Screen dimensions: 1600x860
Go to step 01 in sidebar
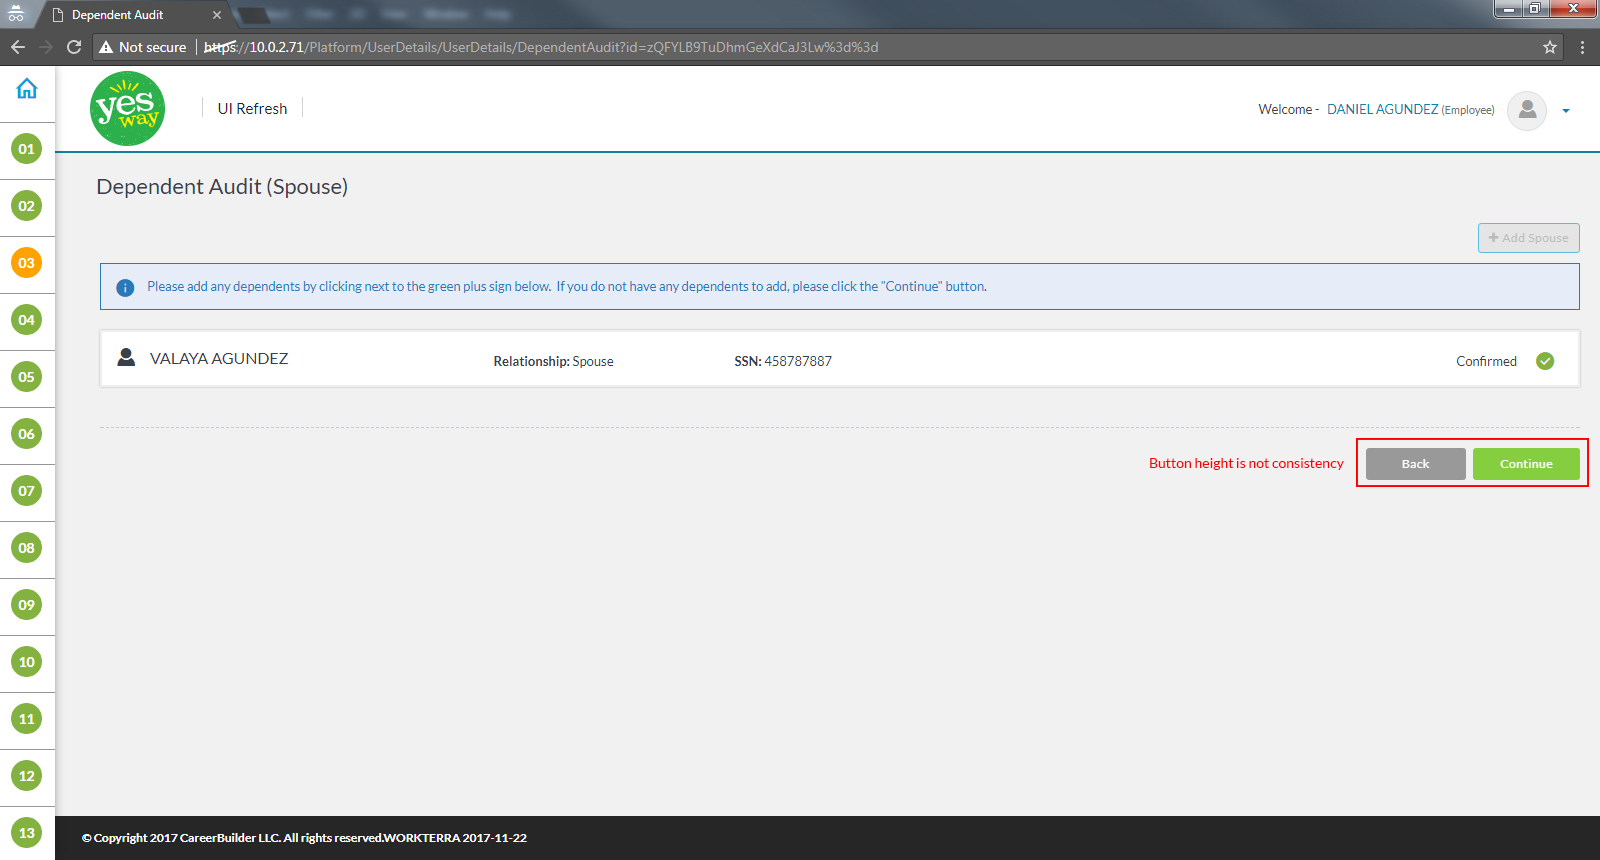(27, 149)
